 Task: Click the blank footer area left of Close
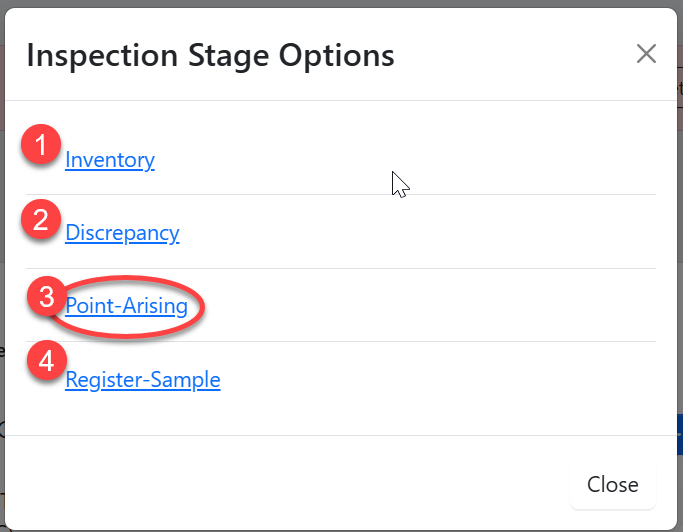pyautogui.click(x=300, y=484)
